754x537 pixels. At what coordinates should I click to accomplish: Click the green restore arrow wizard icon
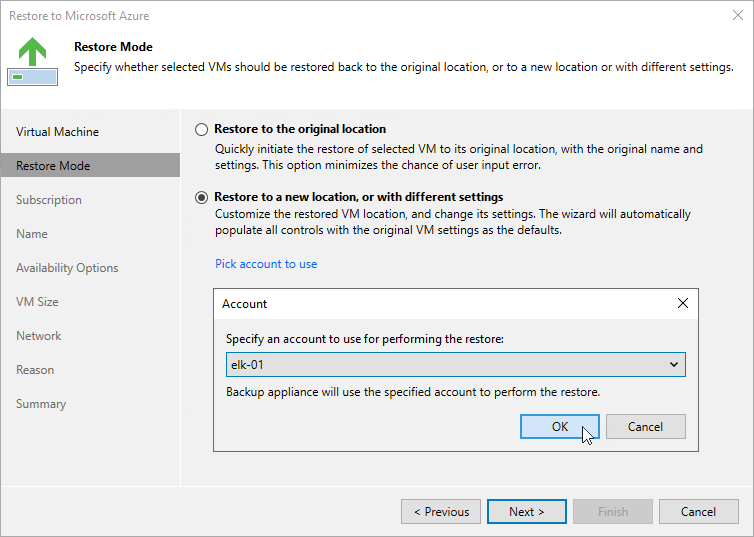point(33,61)
